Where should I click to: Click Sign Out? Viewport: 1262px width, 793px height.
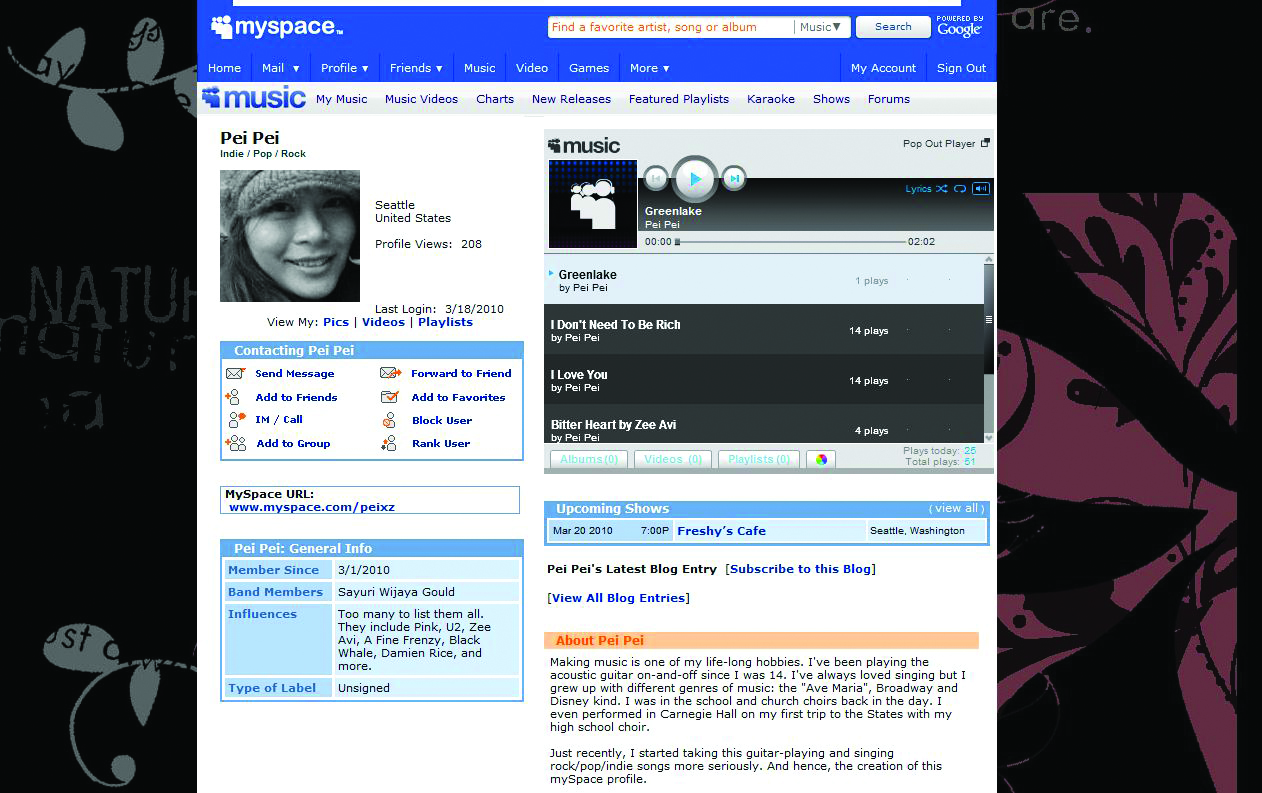pos(961,68)
